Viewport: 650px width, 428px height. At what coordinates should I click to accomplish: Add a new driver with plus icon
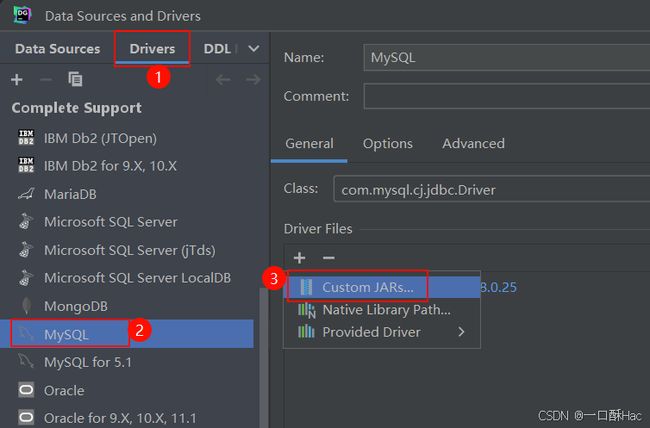tap(17, 79)
